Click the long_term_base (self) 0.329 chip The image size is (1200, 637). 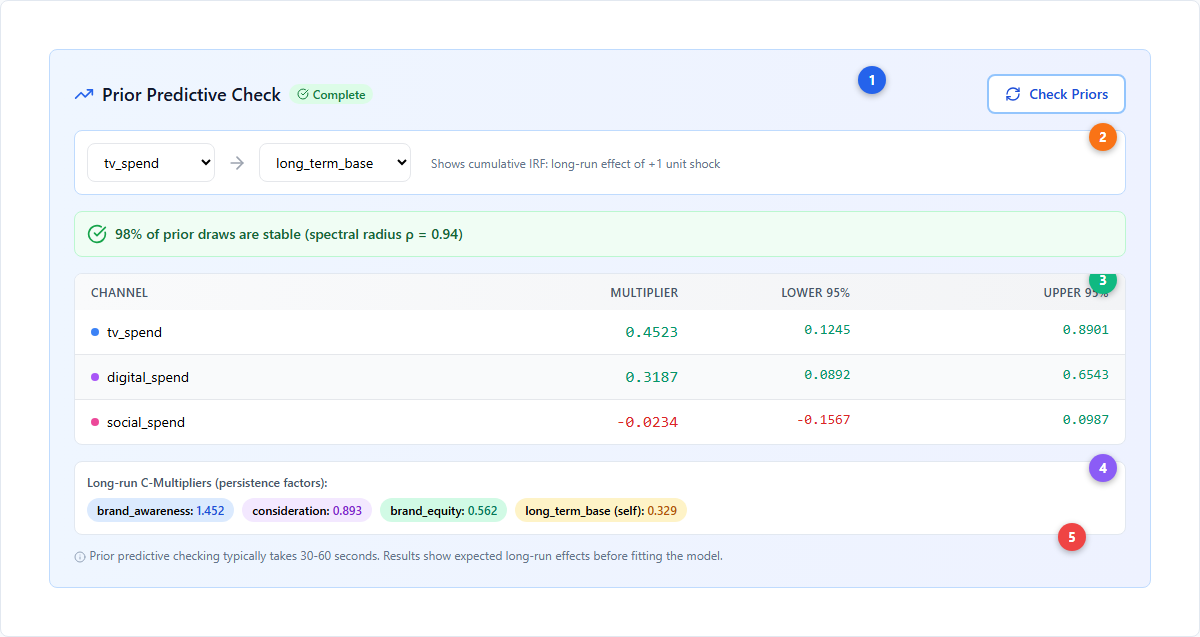[x=601, y=511]
